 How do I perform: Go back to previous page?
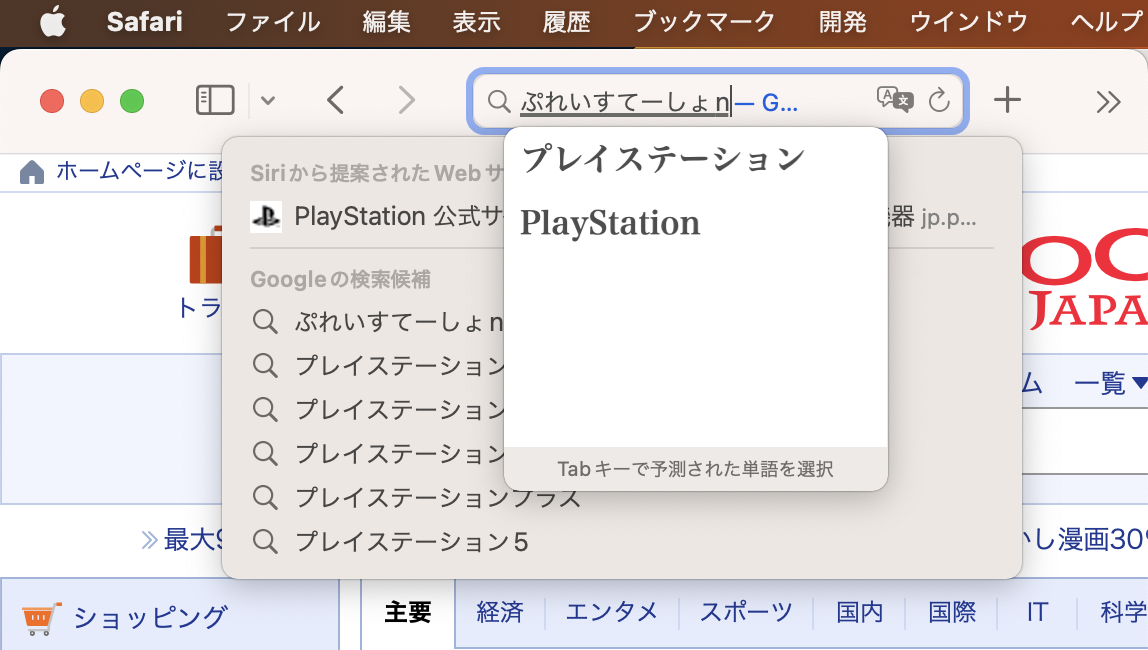pyautogui.click(x=336, y=100)
